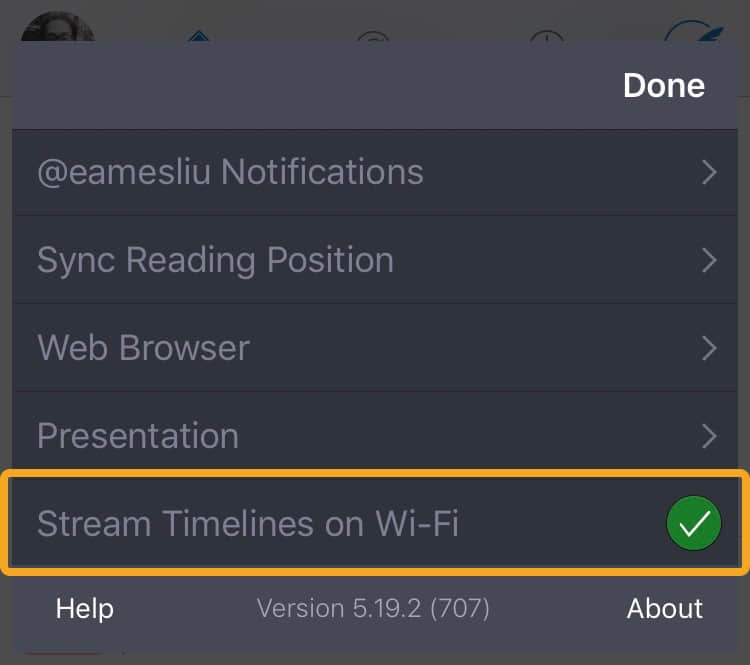
Task: Select the Web Browser settings row
Action: [x=144, y=348]
